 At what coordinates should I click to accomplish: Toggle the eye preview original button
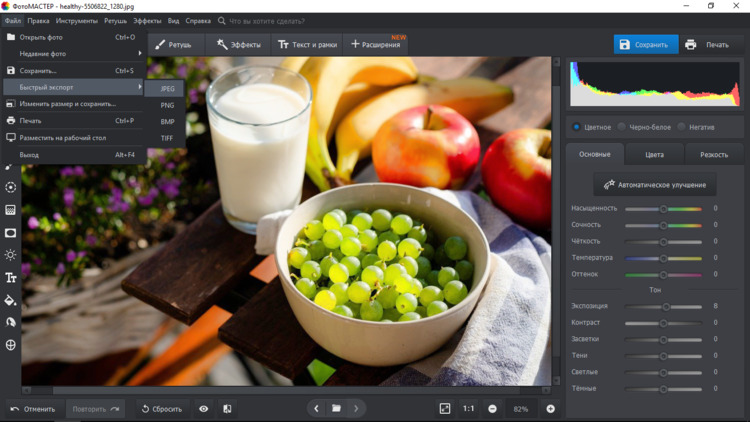[204, 409]
